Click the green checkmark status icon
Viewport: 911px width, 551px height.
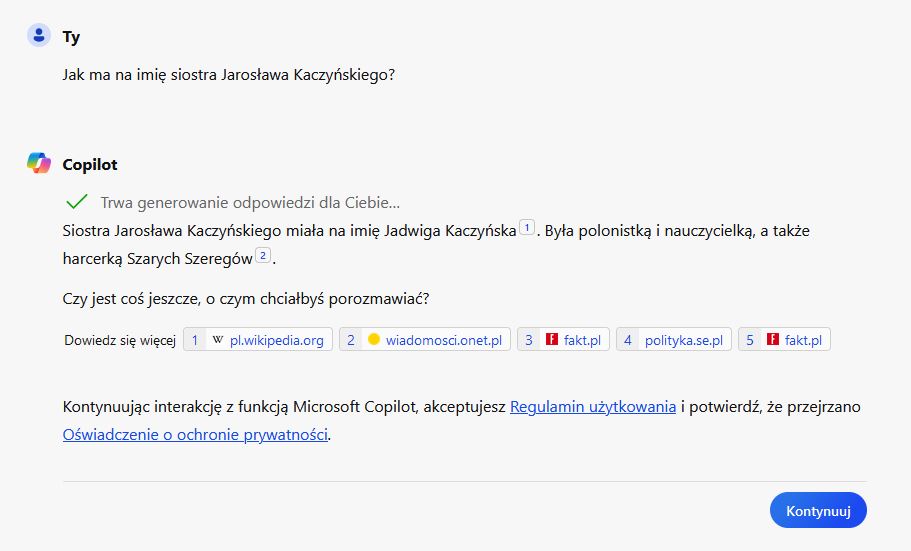76,201
